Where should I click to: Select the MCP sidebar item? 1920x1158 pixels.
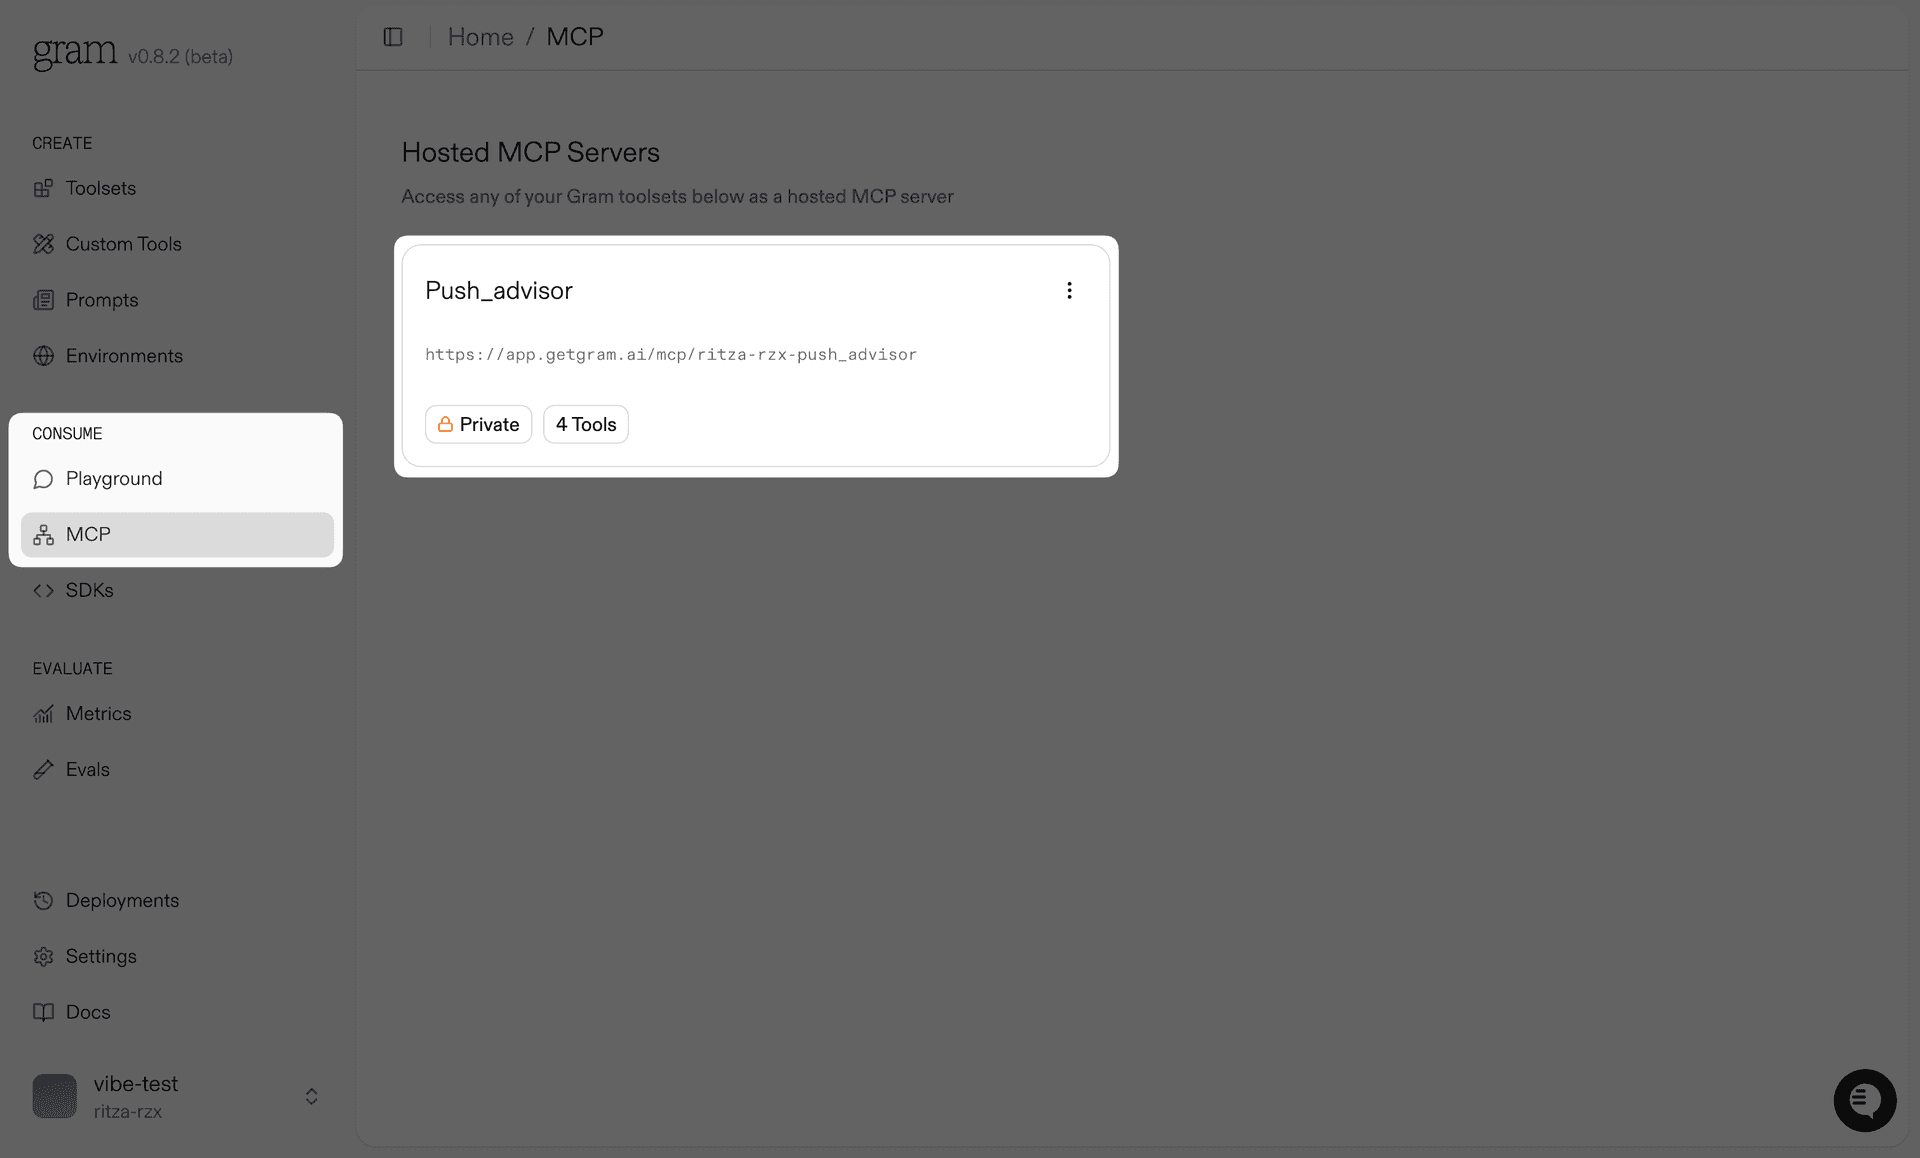click(88, 535)
